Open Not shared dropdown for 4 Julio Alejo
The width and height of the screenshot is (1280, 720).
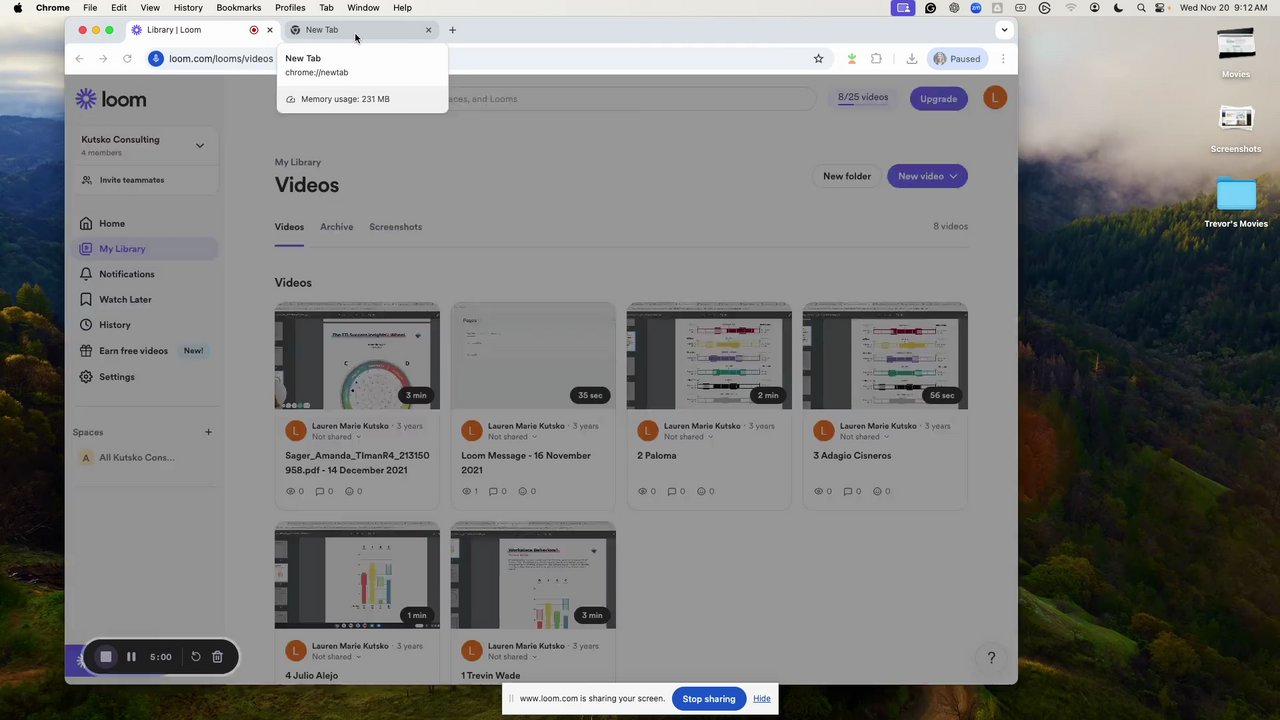tap(337, 657)
